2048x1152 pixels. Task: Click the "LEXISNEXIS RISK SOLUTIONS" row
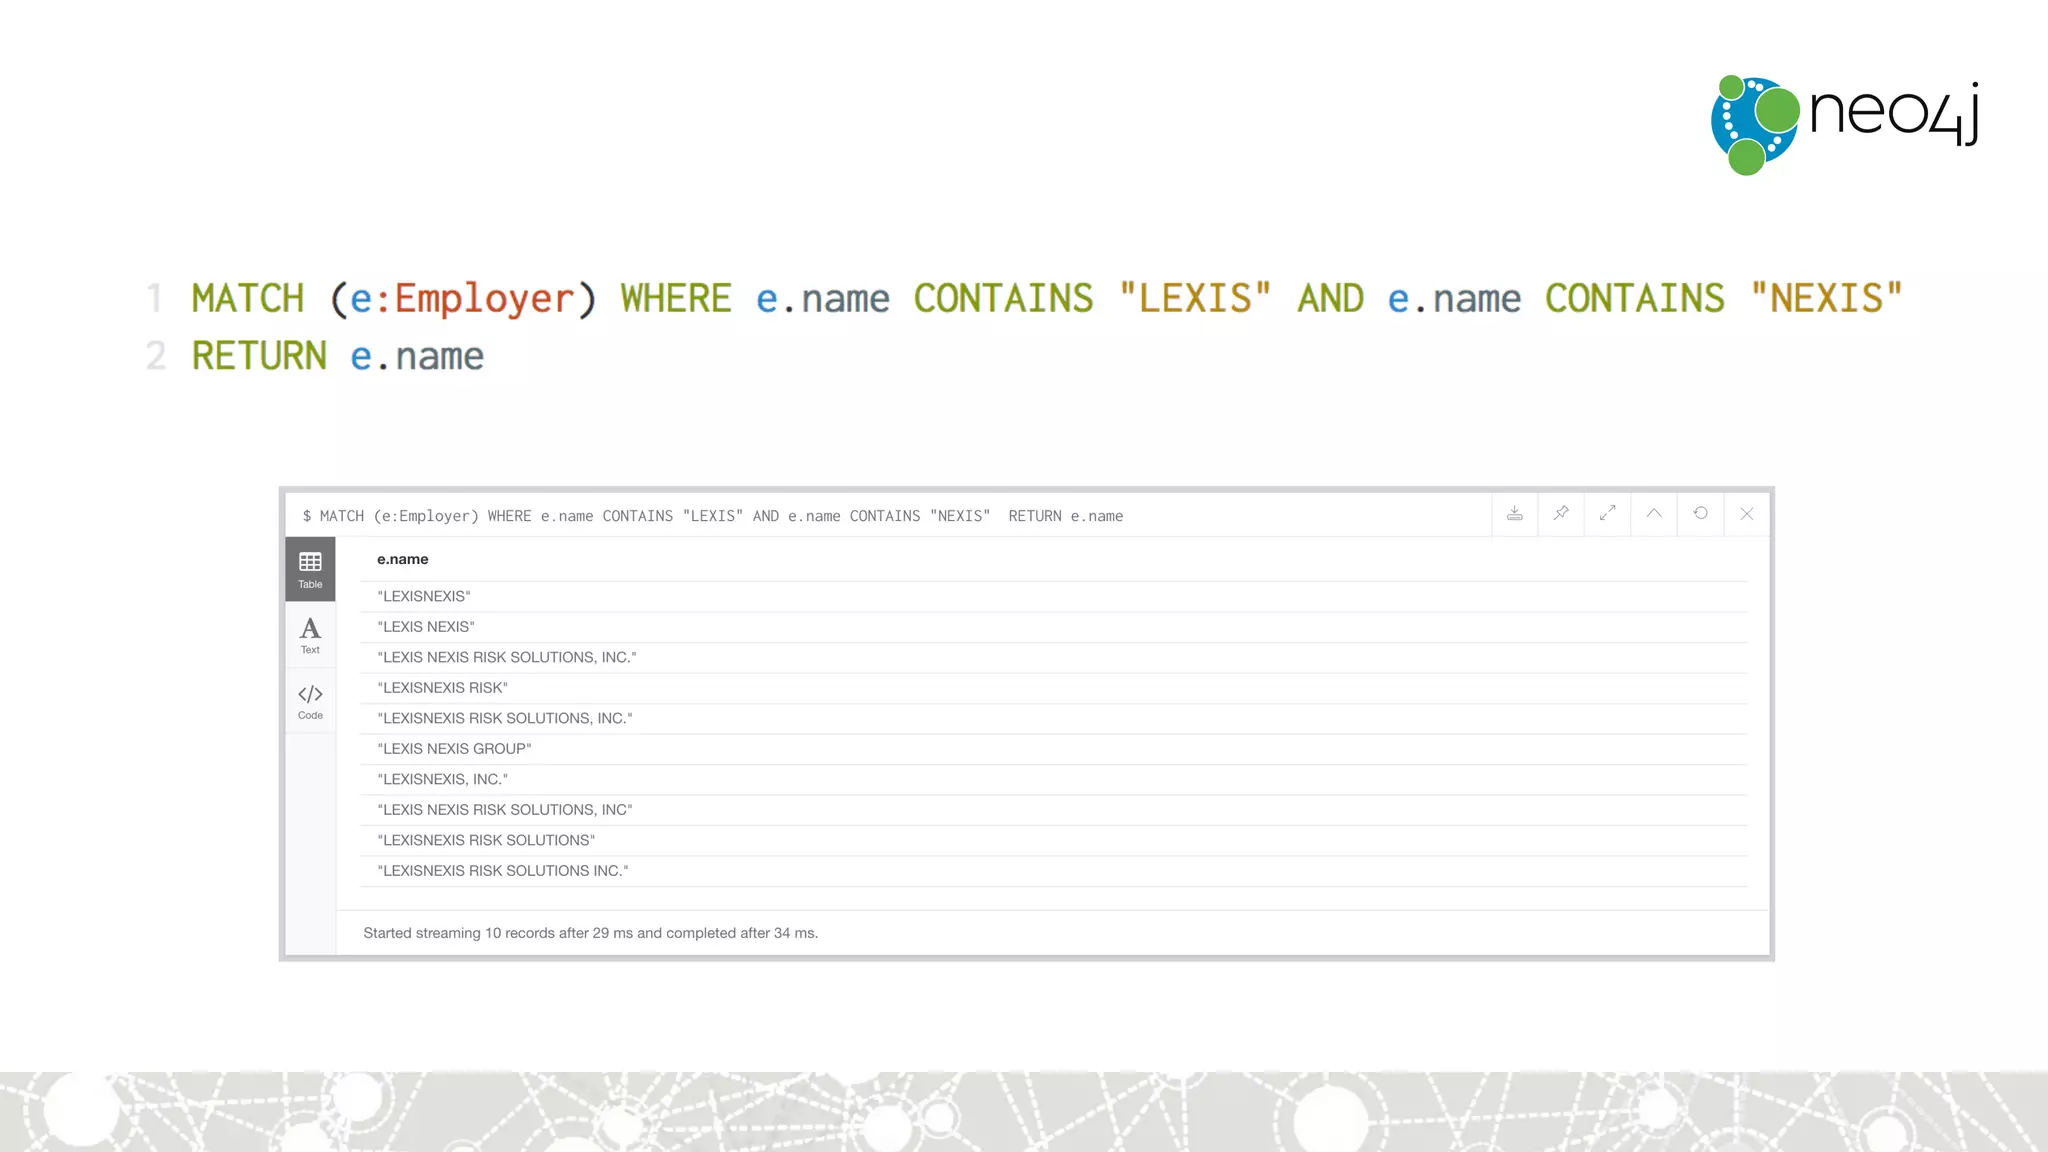[486, 840]
